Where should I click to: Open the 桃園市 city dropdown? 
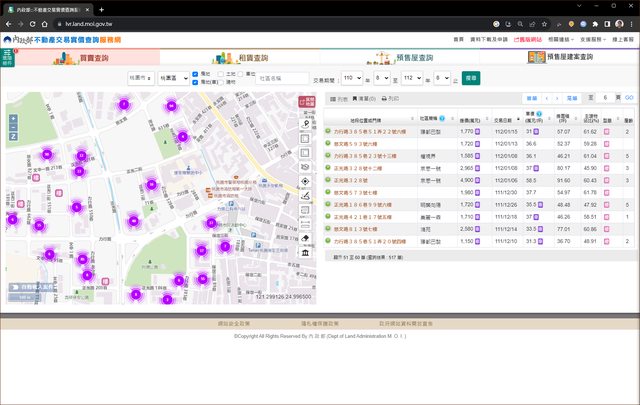click(141, 77)
